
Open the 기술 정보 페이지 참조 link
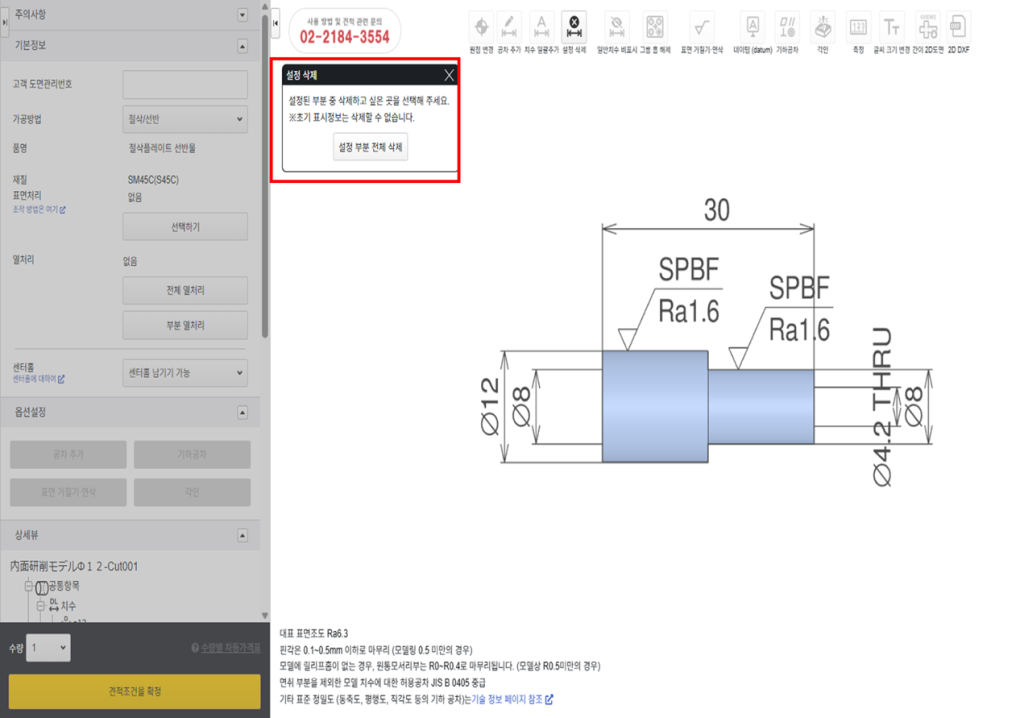pyautogui.click(x=512, y=700)
